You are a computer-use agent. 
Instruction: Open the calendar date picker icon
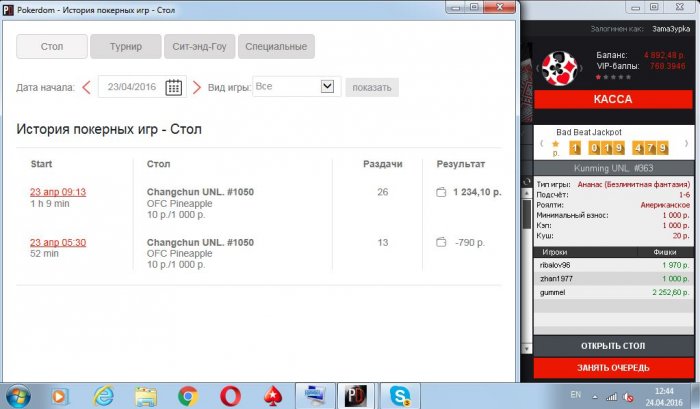[173, 87]
